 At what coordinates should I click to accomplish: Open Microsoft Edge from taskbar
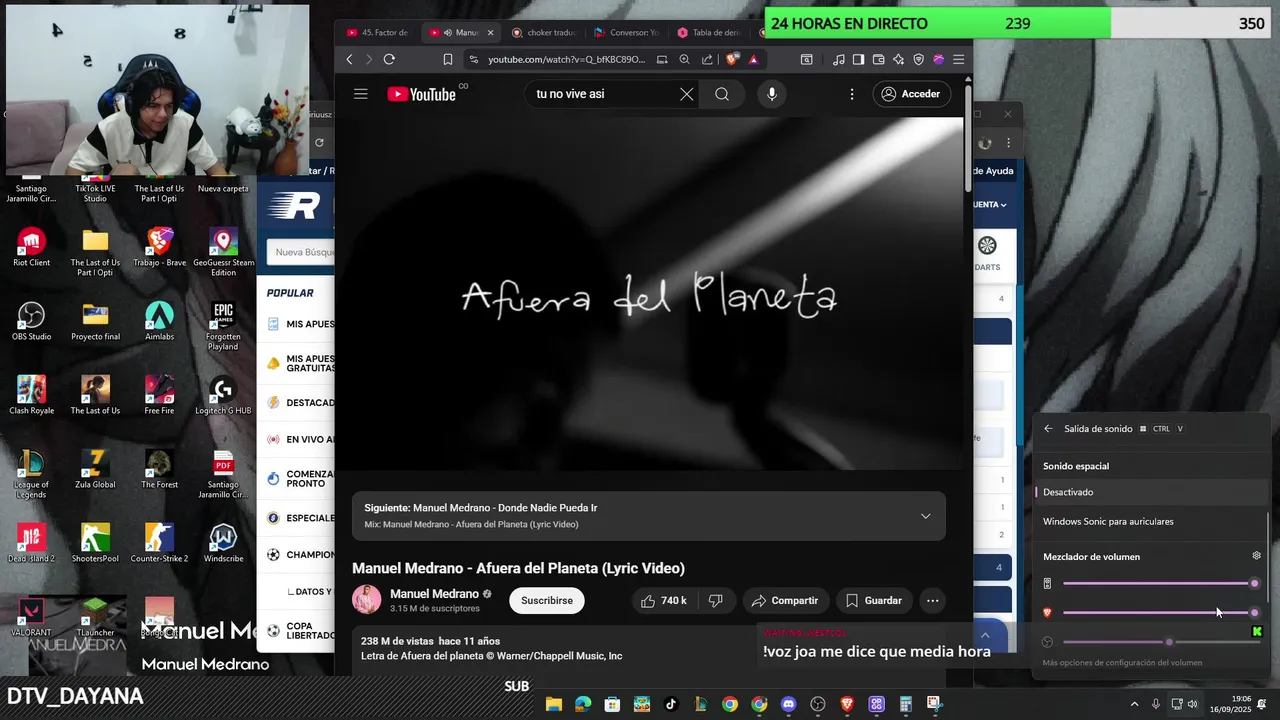pos(582,704)
